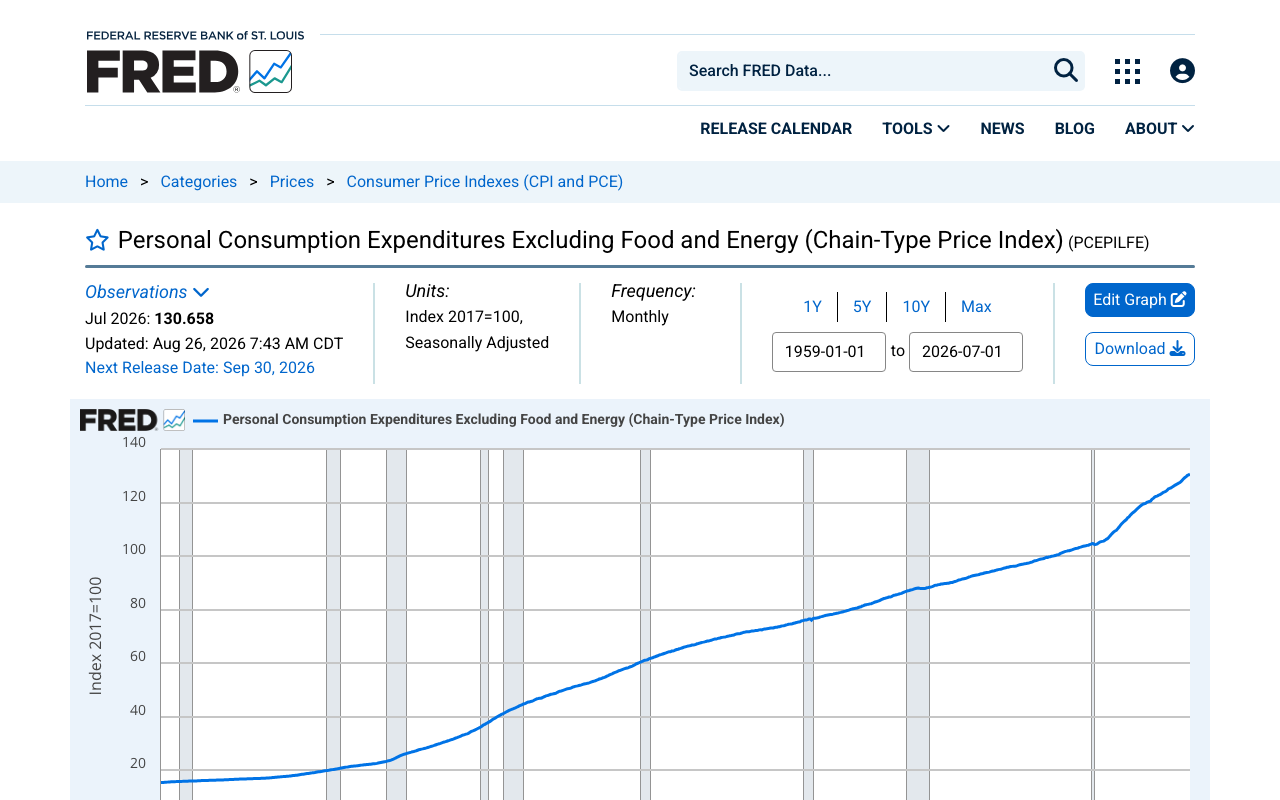Viewport: 1280px width, 800px height.
Task: Click the Updated: Aug 26, 2026 text
Action: [214, 344]
